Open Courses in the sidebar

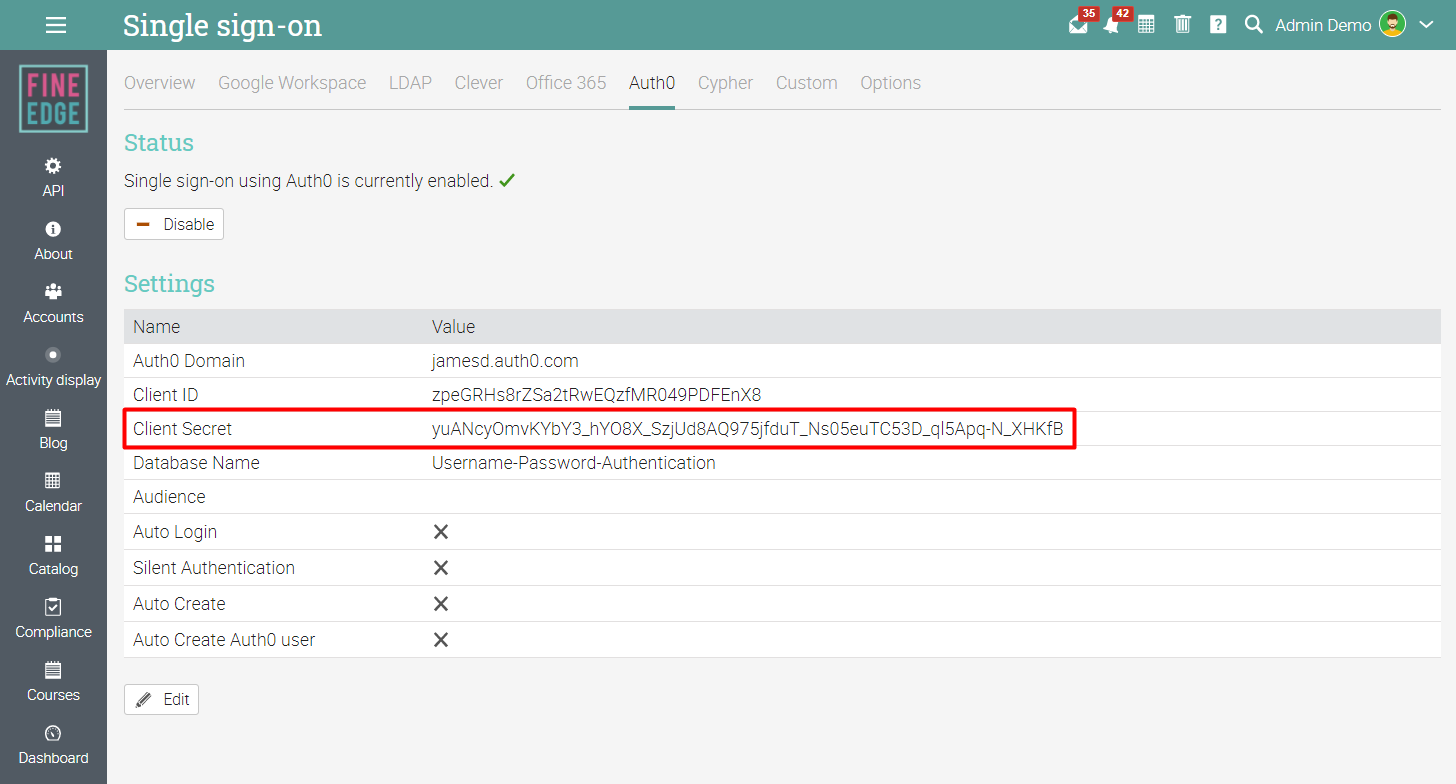tap(53, 681)
